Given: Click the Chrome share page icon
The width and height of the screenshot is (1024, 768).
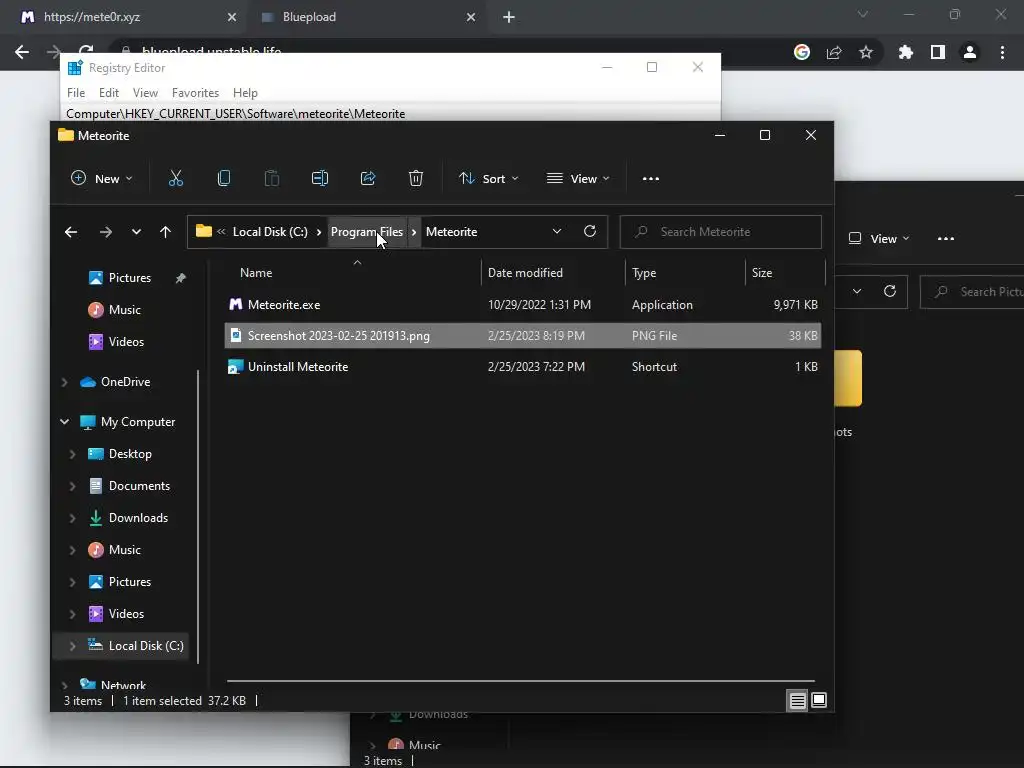Looking at the screenshot, I should [x=834, y=52].
